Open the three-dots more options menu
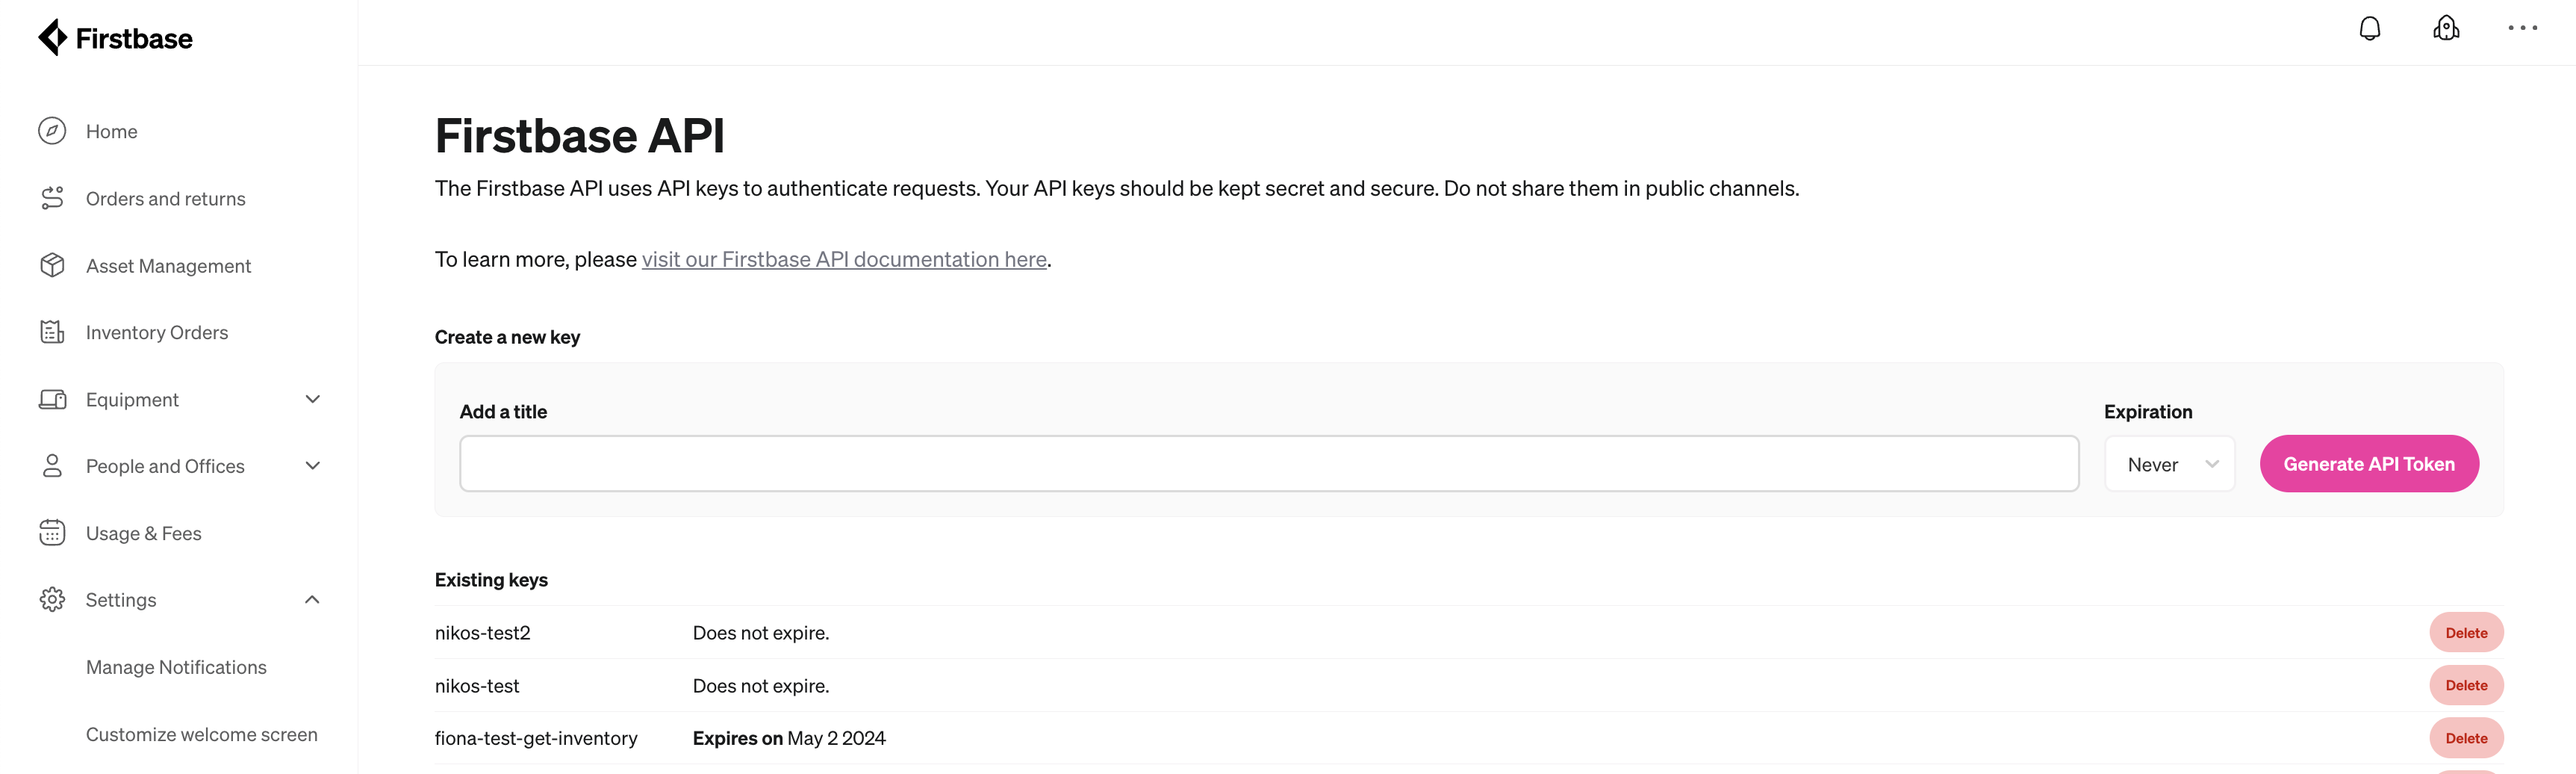The height and width of the screenshot is (774, 2576). [x=2522, y=28]
